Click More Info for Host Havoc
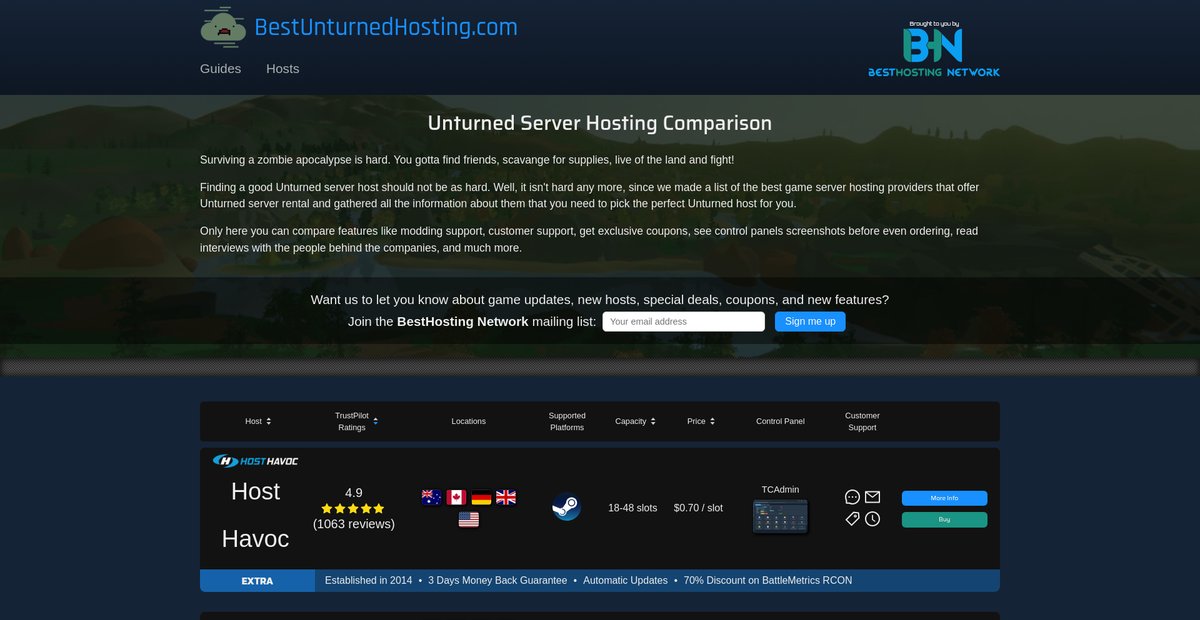 (944, 498)
